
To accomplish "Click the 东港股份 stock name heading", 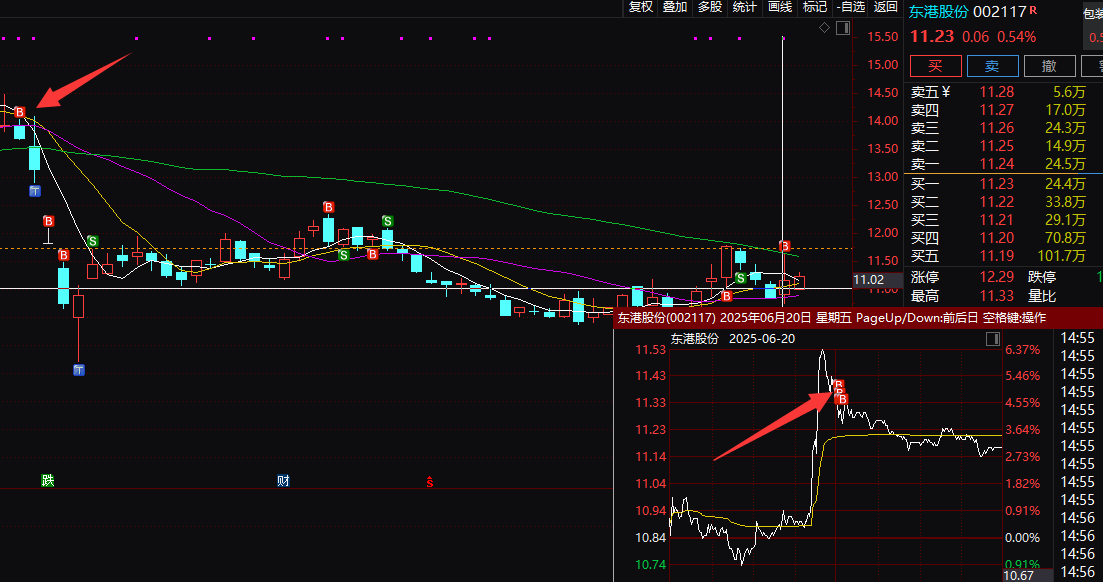I will 938,12.
